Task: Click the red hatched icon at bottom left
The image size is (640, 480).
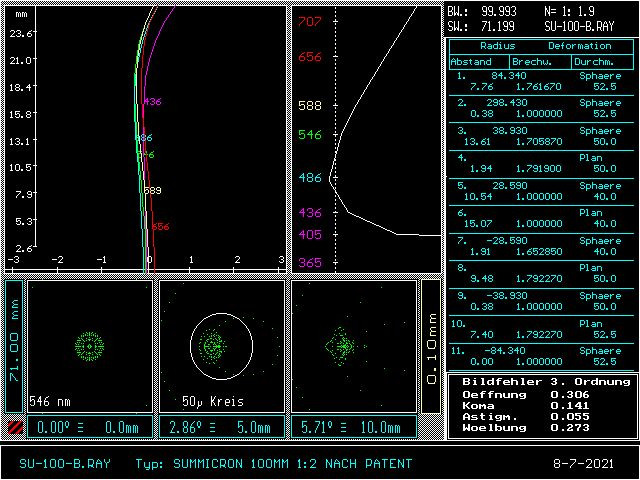Action: click(x=14, y=428)
